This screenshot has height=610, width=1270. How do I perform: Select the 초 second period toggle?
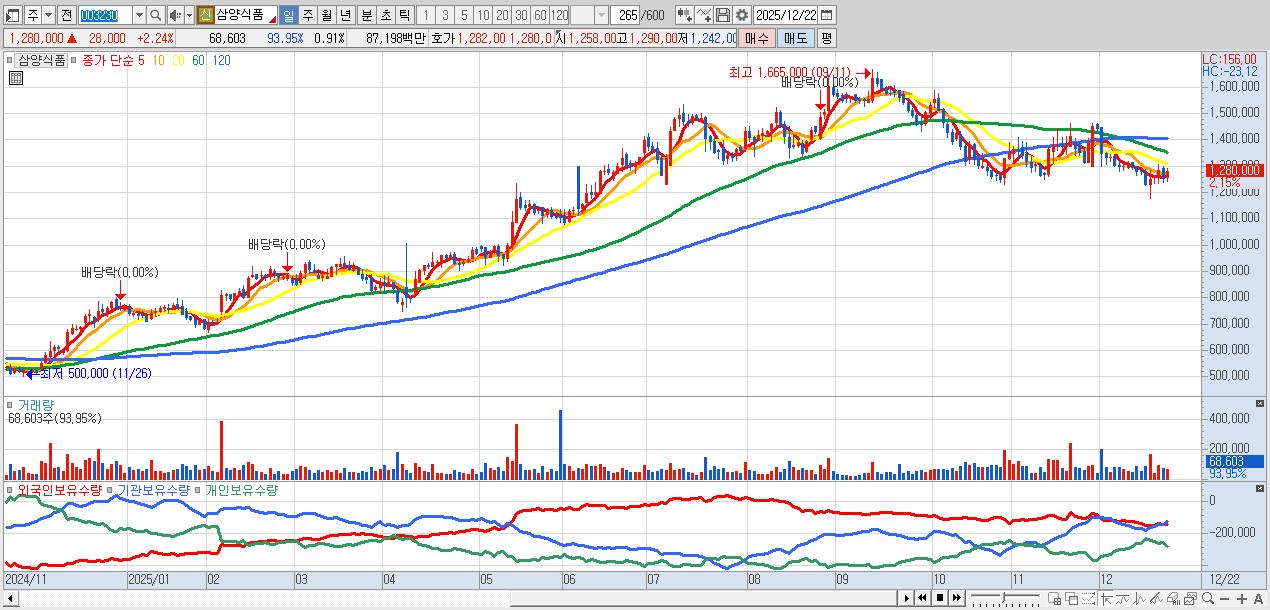pyautogui.click(x=385, y=15)
